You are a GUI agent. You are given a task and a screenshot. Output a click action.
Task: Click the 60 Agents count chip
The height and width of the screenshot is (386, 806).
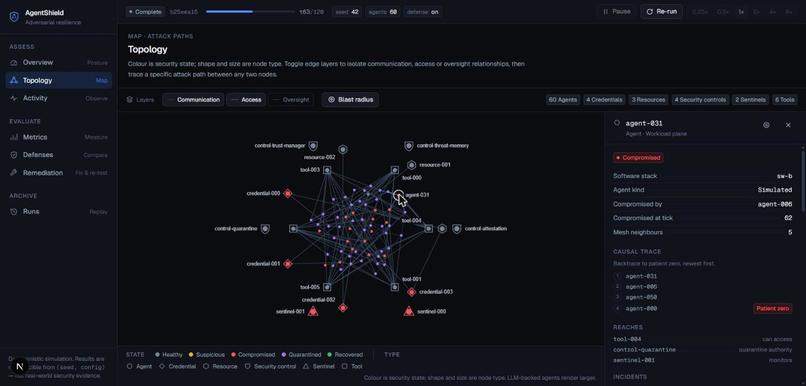(562, 100)
